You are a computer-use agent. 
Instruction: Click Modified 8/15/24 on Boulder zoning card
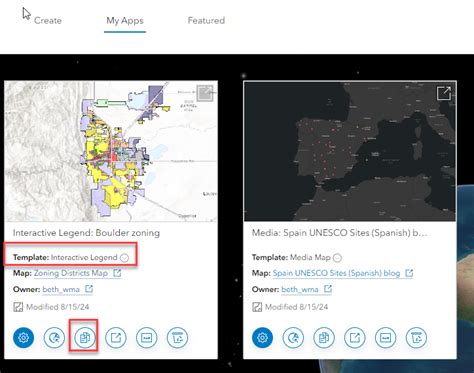pyautogui.click(x=57, y=307)
